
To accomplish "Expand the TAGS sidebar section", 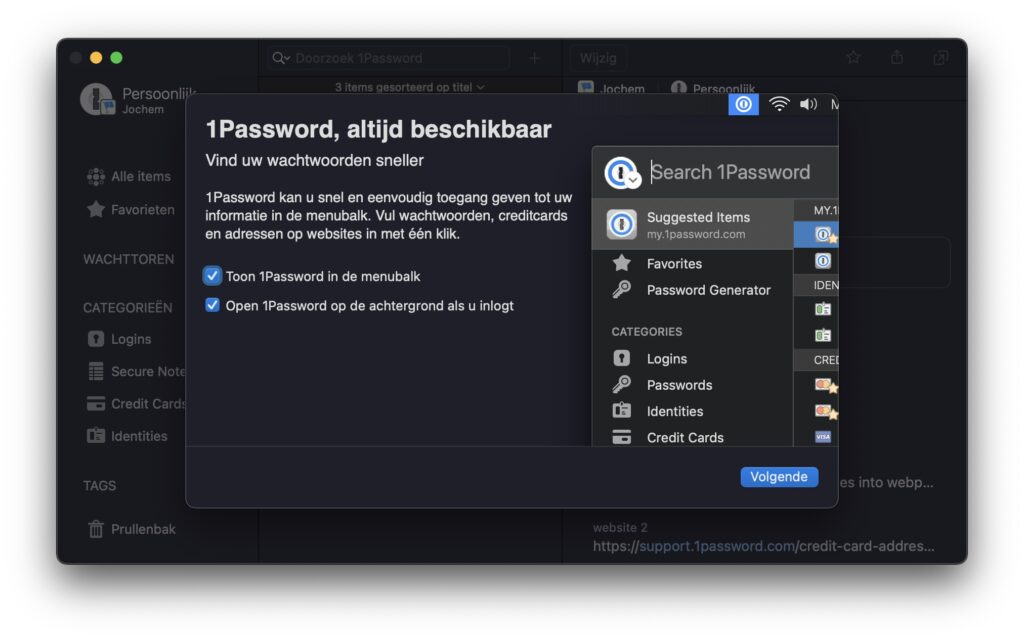I will tap(99, 485).
